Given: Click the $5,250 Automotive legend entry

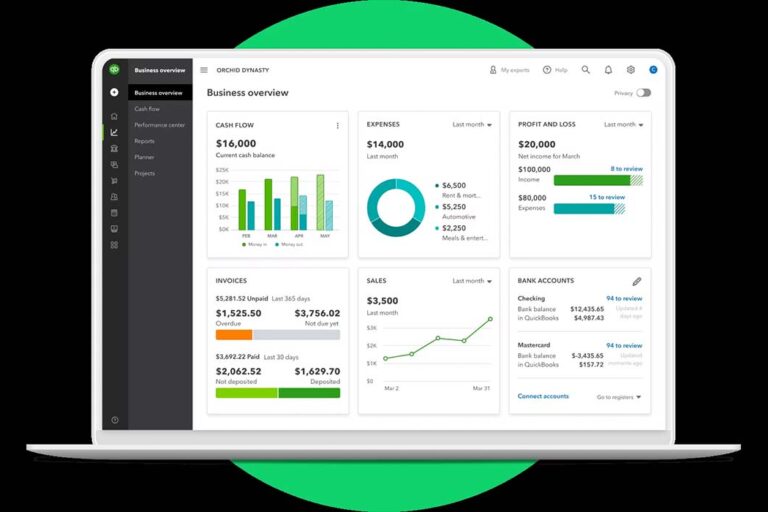Looking at the screenshot, I should point(456,212).
